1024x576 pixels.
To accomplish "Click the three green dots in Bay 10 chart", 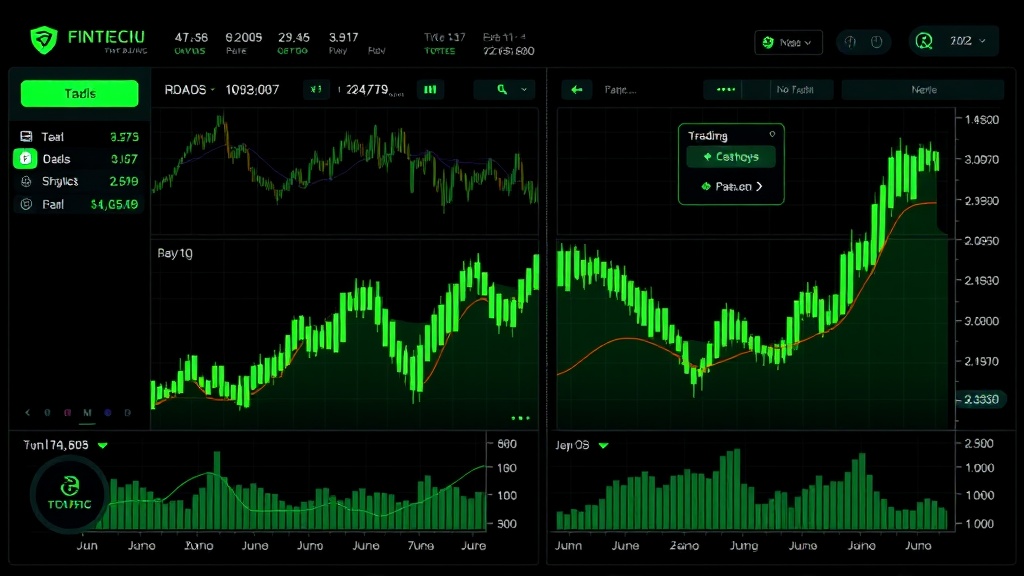I will (x=520, y=418).
